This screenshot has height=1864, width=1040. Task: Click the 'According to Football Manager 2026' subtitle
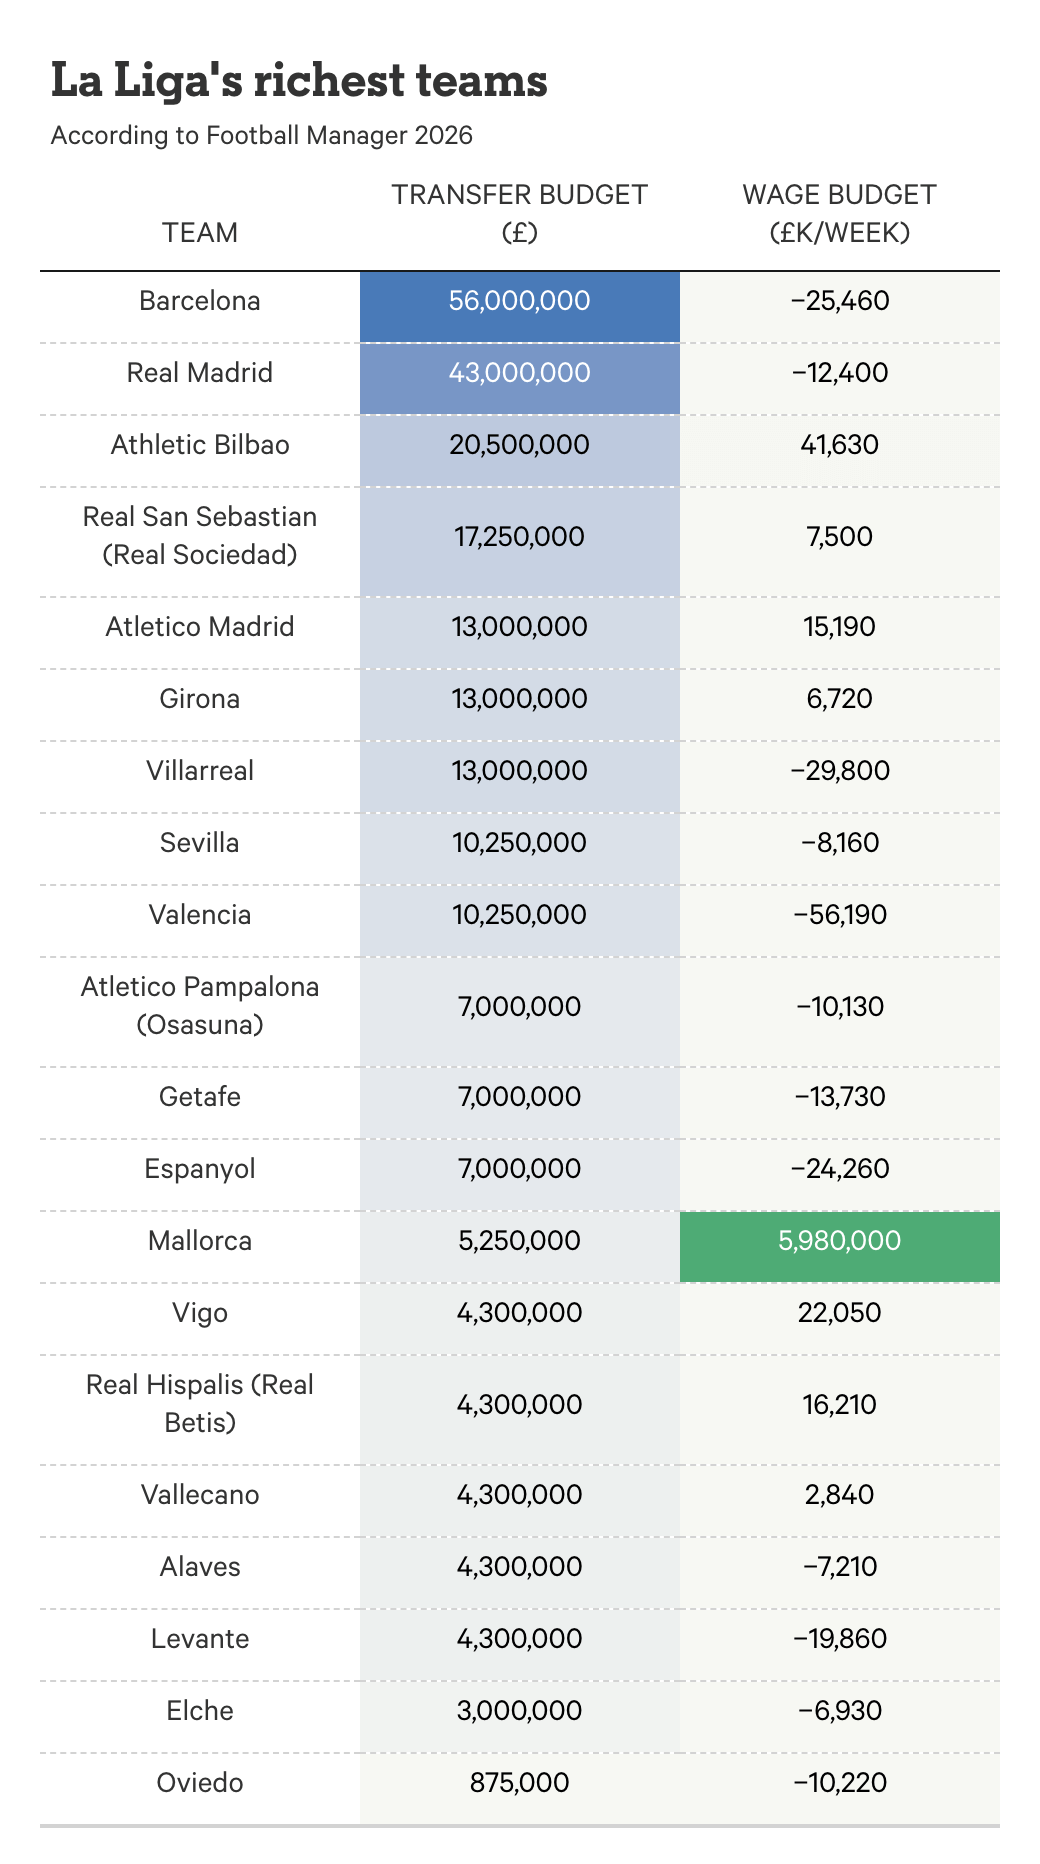(262, 135)
